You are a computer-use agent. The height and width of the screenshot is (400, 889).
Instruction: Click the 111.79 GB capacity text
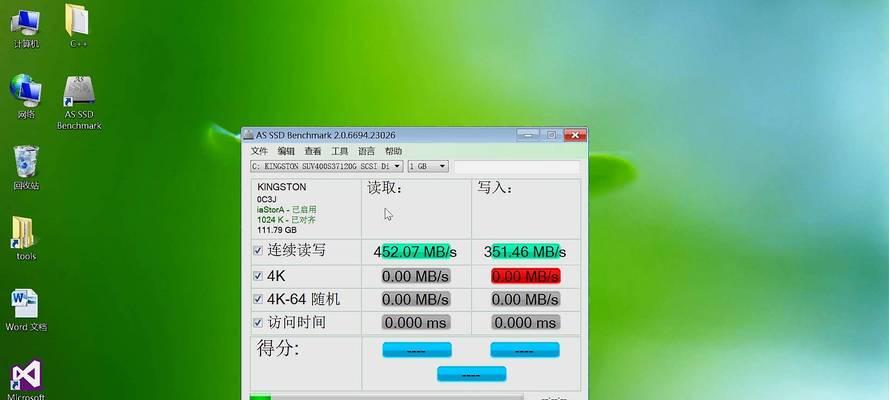coord(277,230)
